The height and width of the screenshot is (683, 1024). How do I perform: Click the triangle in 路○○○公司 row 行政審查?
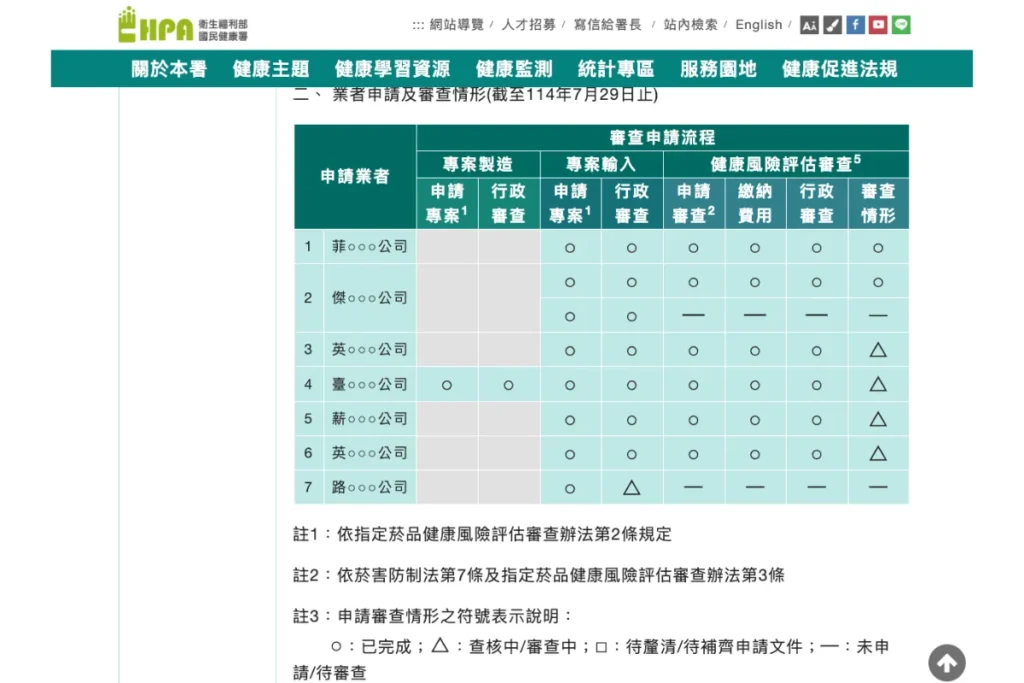pos(632,487)
